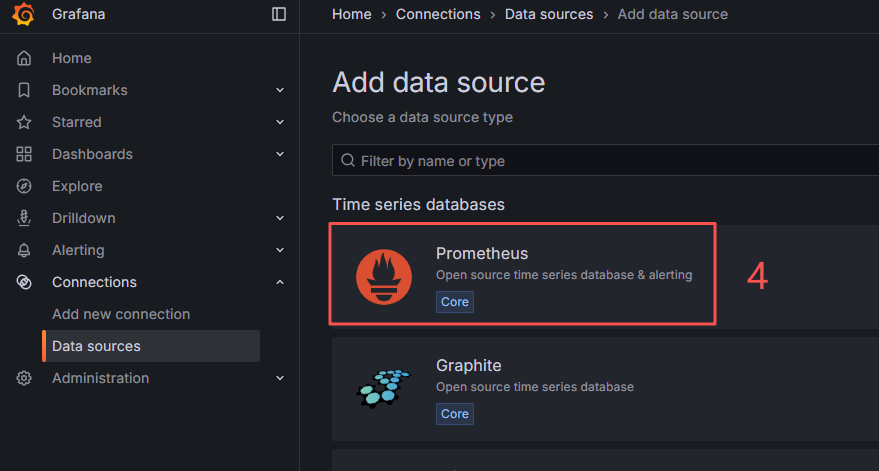The height and width of the screenshot is (471, 879).
Task: Open Home in the sidebar
Action: (72, 58)
